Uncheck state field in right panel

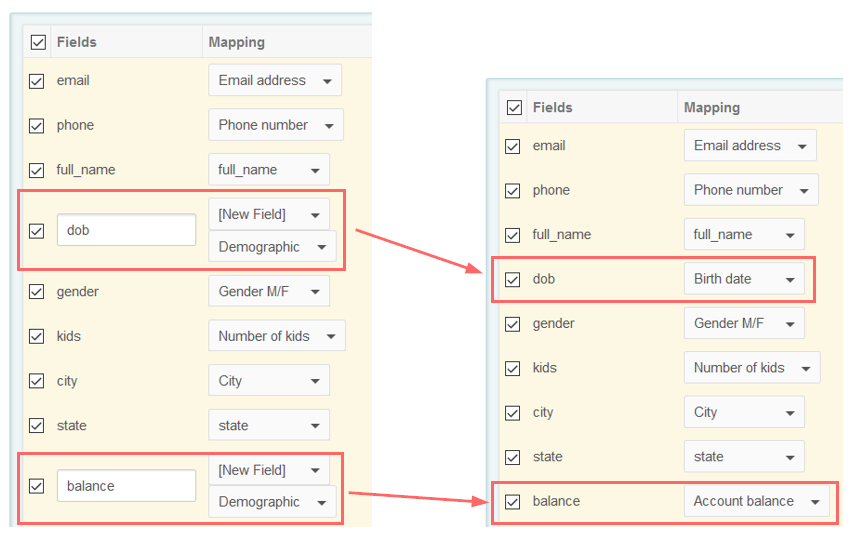pos(512,457)
